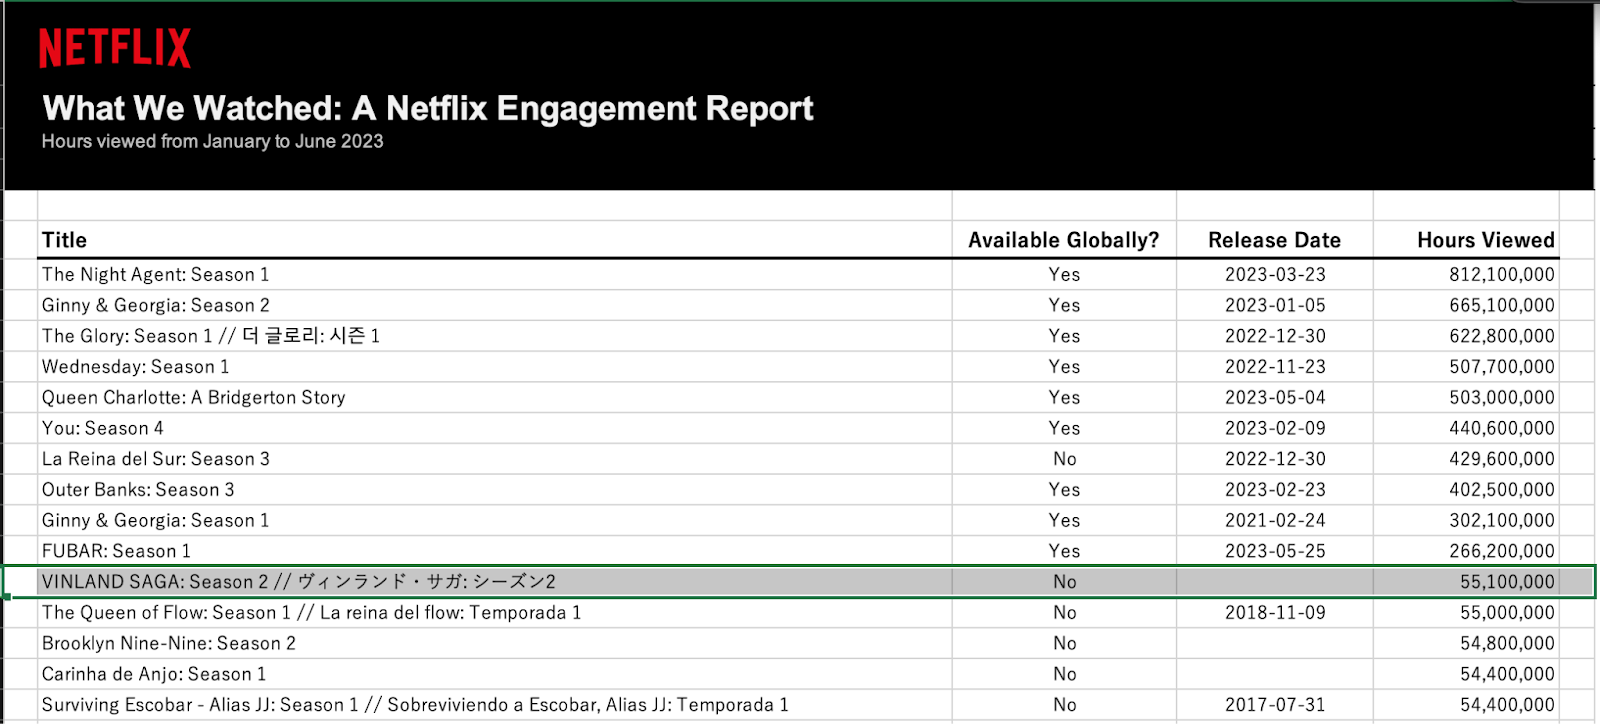Select the Available Globally? column header

click(x=1064, y=240)
